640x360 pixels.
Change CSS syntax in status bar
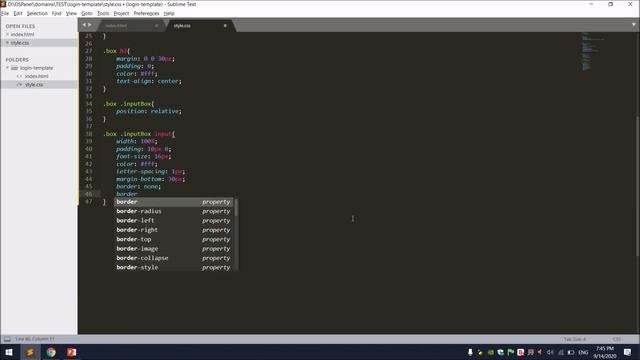(x=616, y=339)
